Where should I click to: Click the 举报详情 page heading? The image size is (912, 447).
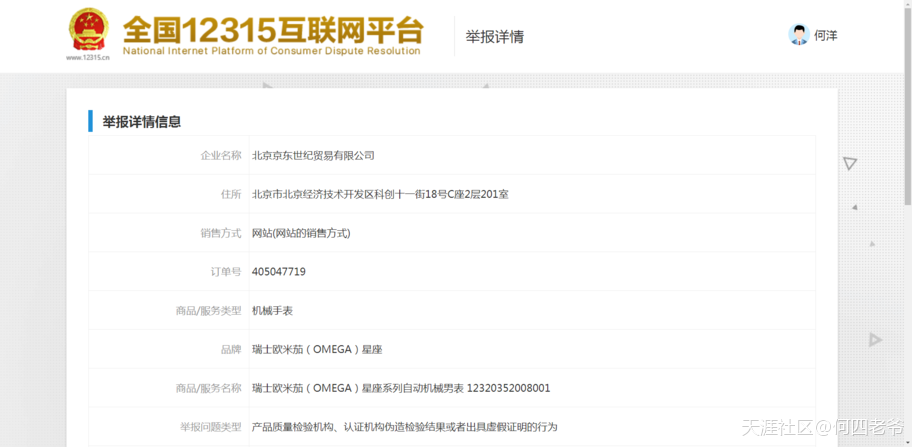tap(494, 37)
